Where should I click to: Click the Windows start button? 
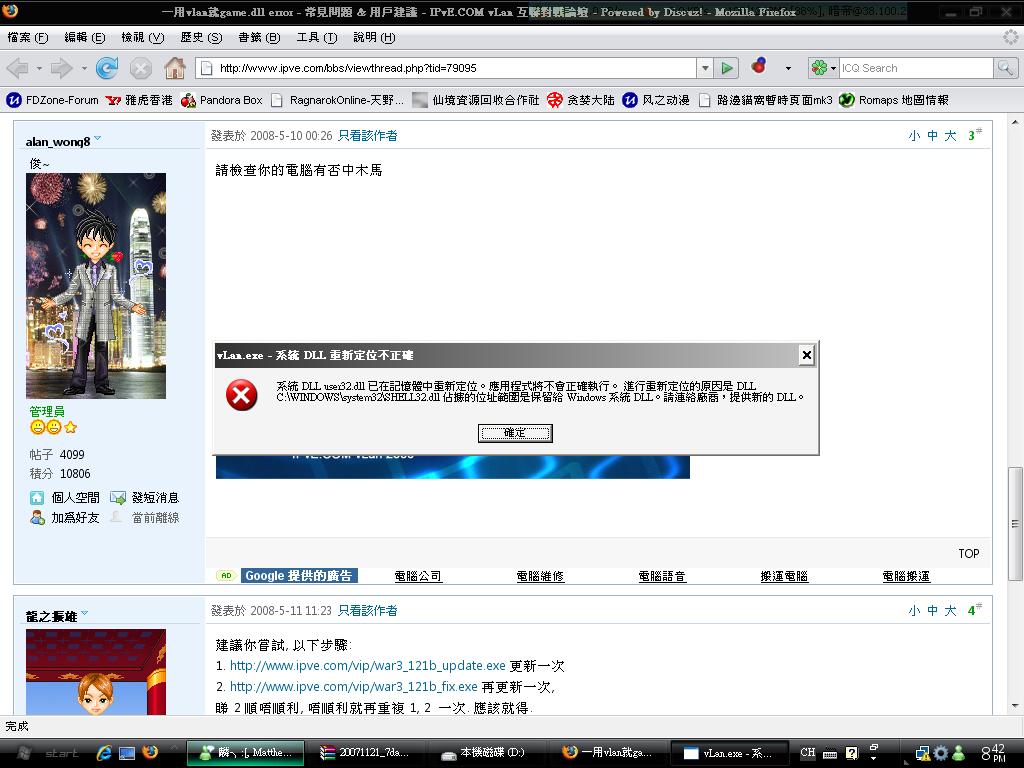tap(46, 753)
